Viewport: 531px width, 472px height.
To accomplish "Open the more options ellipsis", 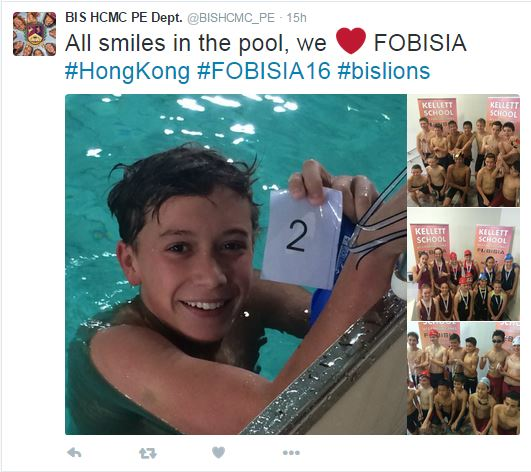I will tap(291, 453).
